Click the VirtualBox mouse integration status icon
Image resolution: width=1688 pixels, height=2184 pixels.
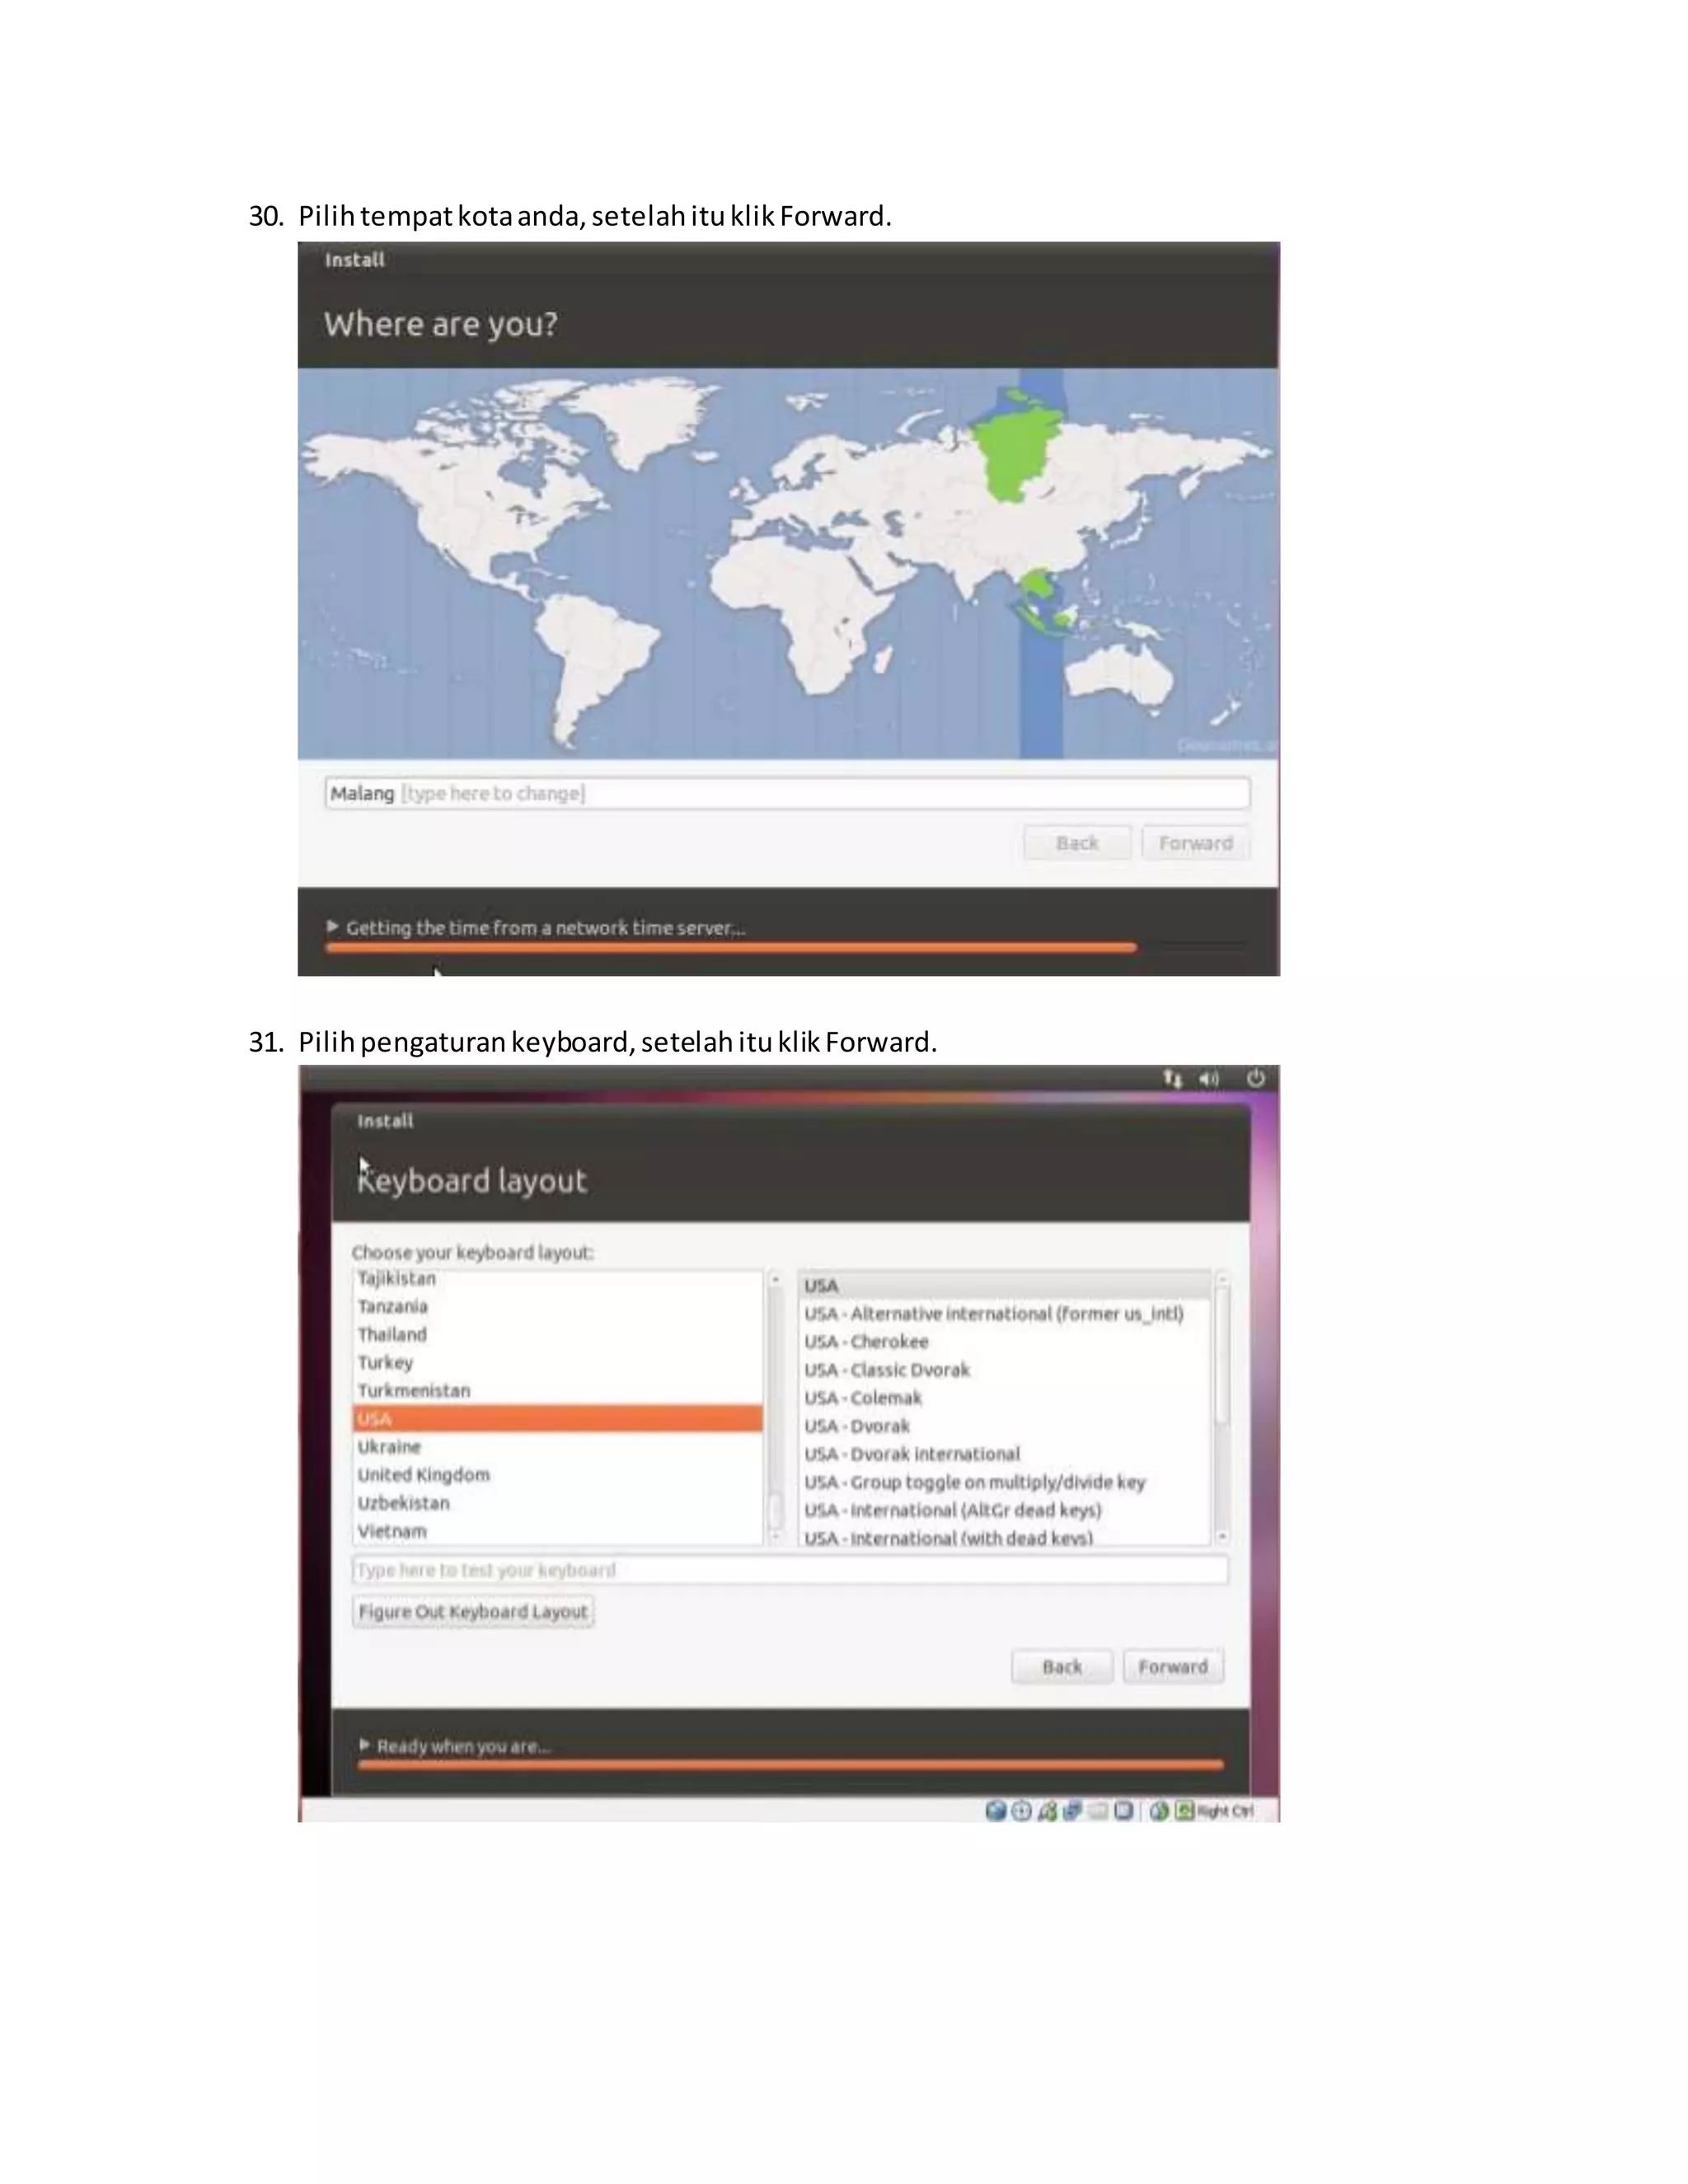point(1159,1810)
